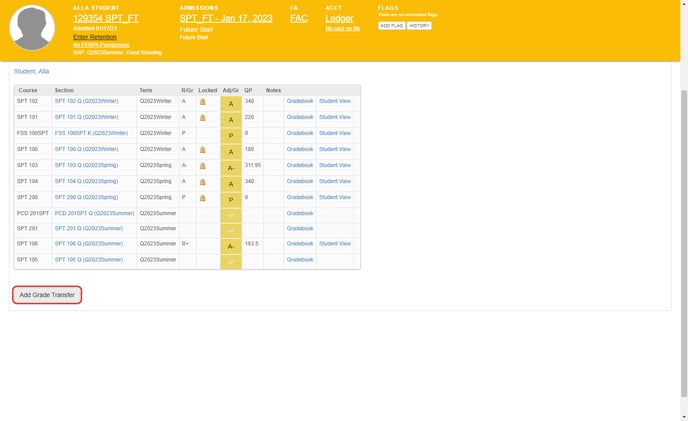
Task: Open the flag History button
Action: point(419,26)
